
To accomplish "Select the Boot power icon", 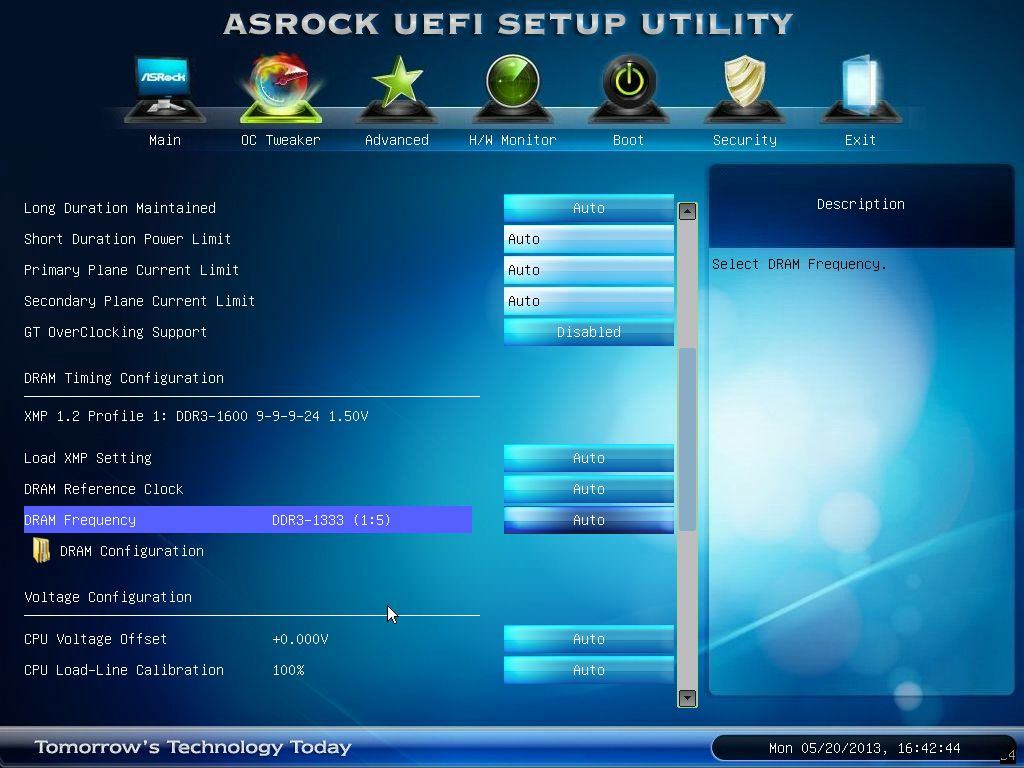I will point(628,89).
